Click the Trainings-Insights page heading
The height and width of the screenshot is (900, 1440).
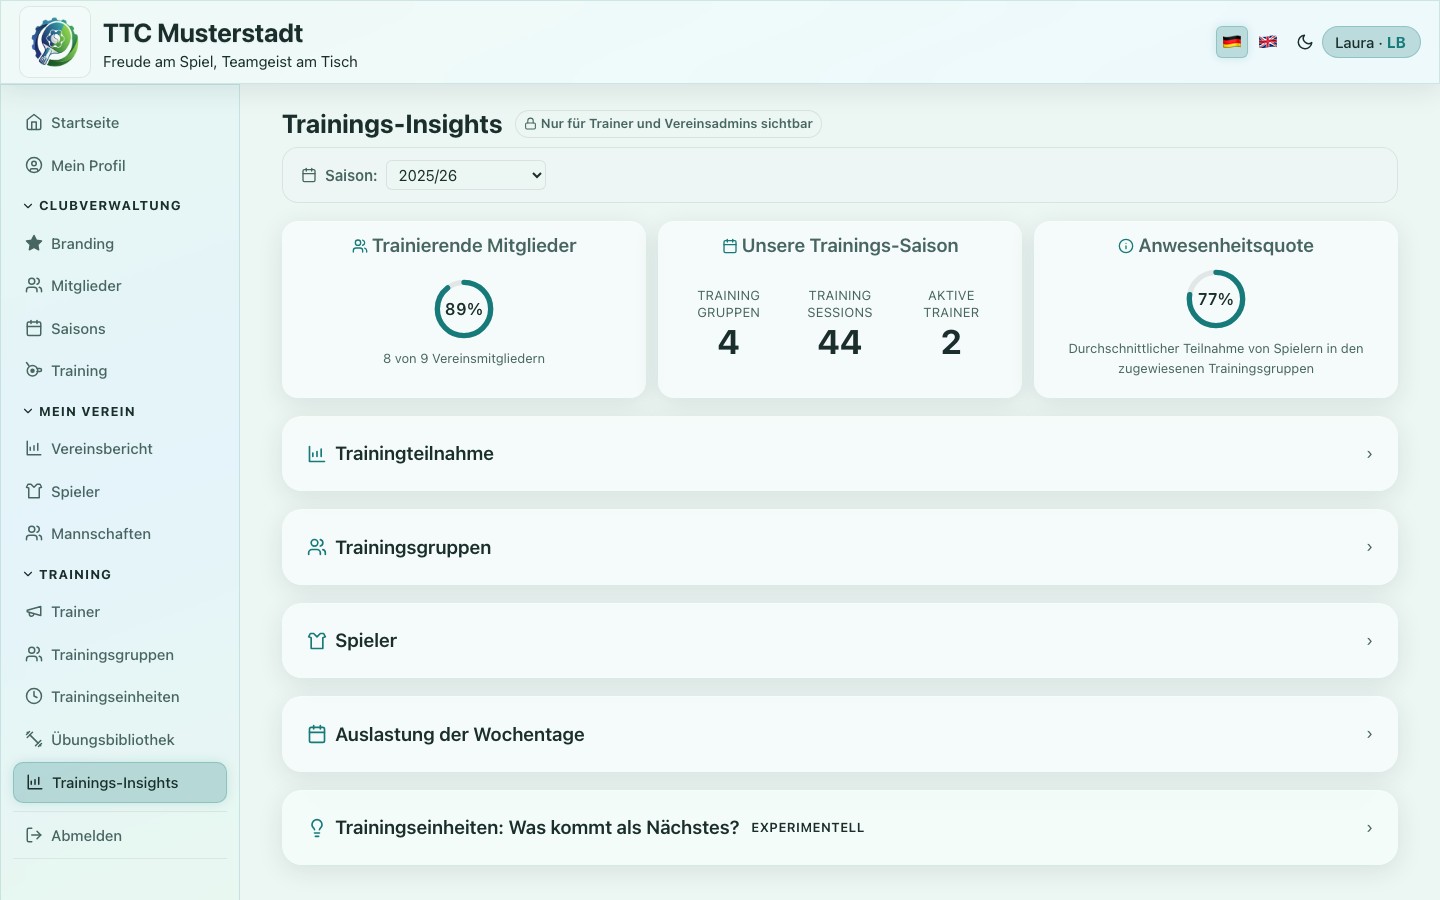point(392,124)
